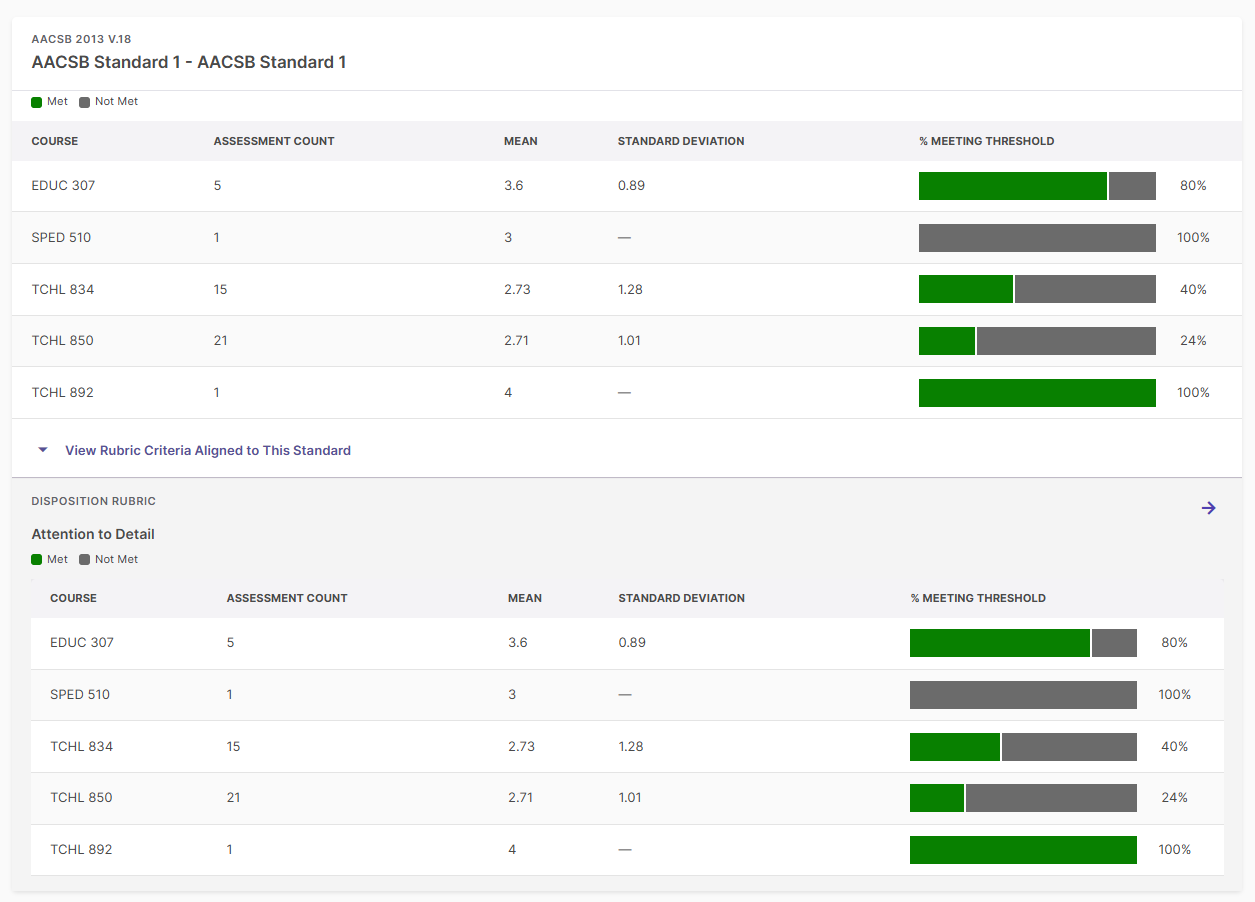
Task: Select EDUC 307 in the rubric table
Action: coord(82,643)
